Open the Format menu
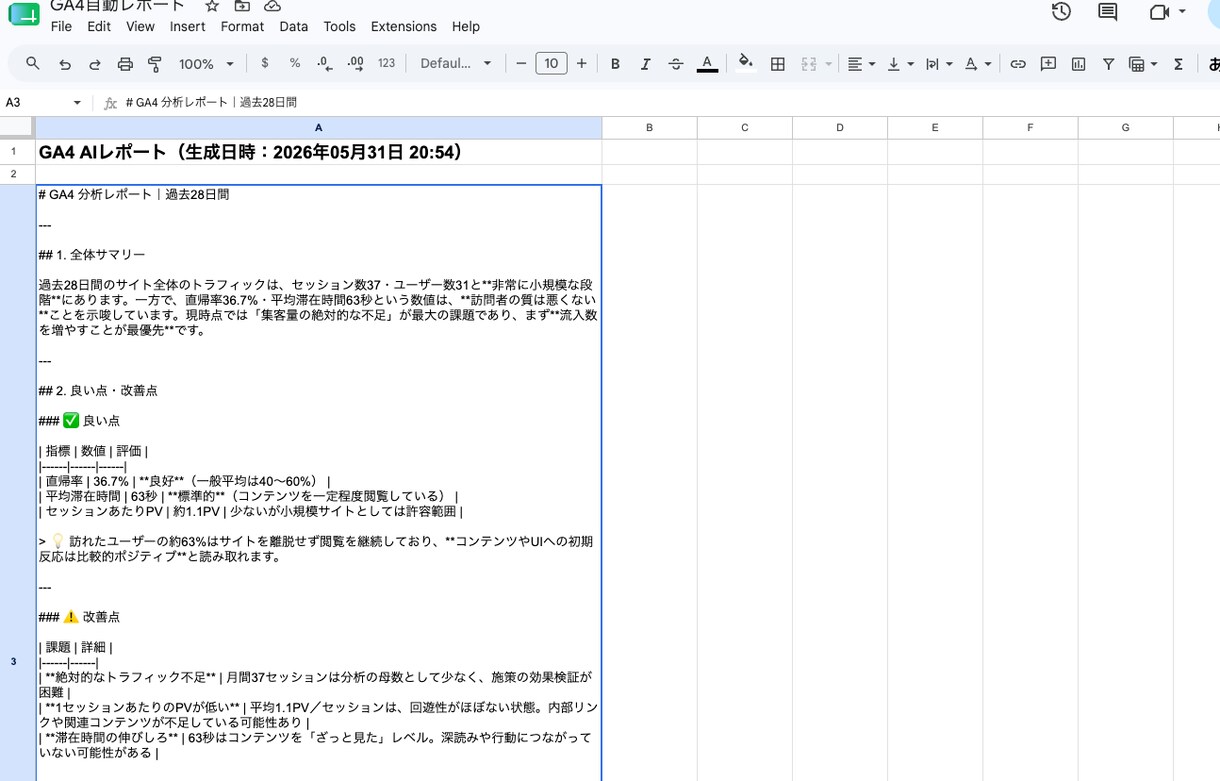 [x=242, y=26]
